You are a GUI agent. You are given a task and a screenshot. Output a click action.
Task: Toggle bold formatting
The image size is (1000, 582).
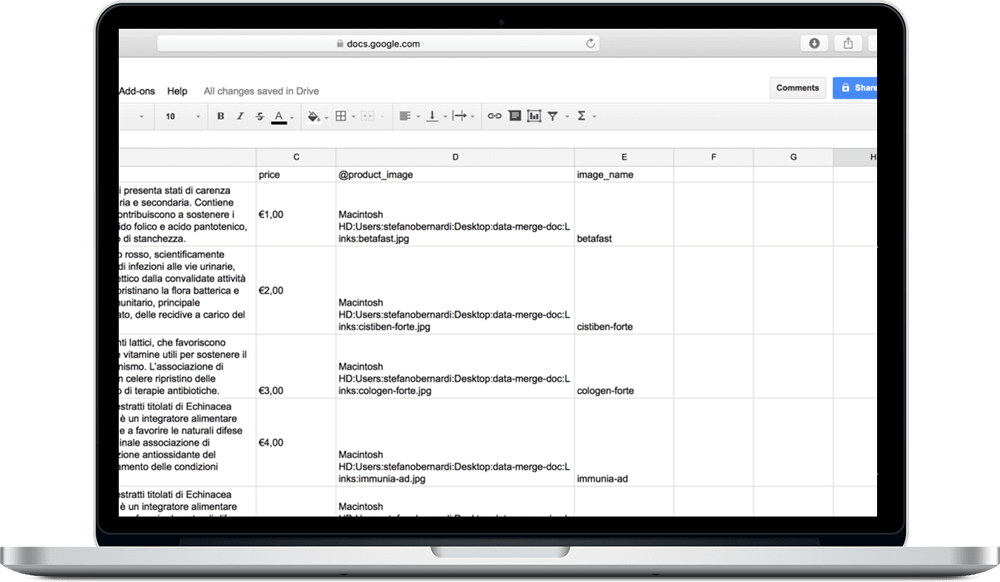click(x=221, y=116)
